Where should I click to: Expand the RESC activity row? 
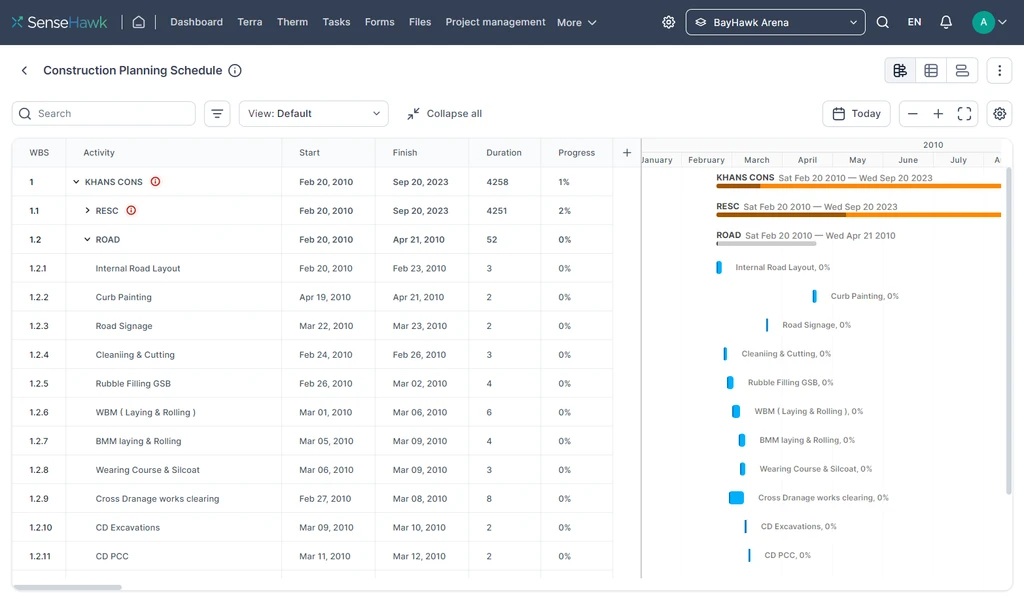(88, 211)
